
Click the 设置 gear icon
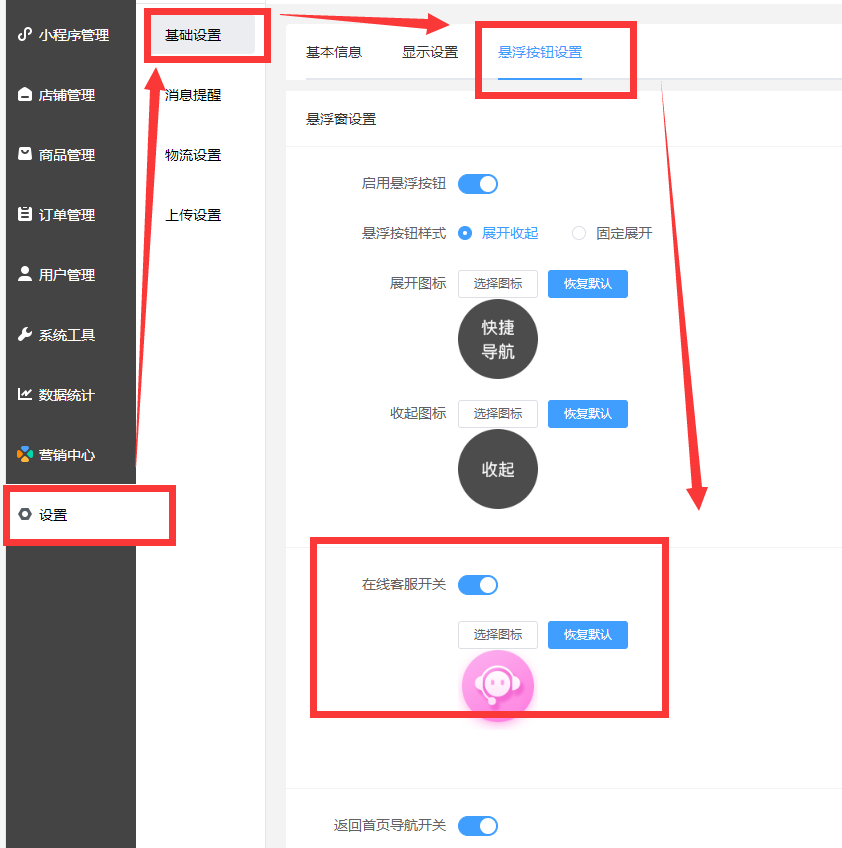24,514
